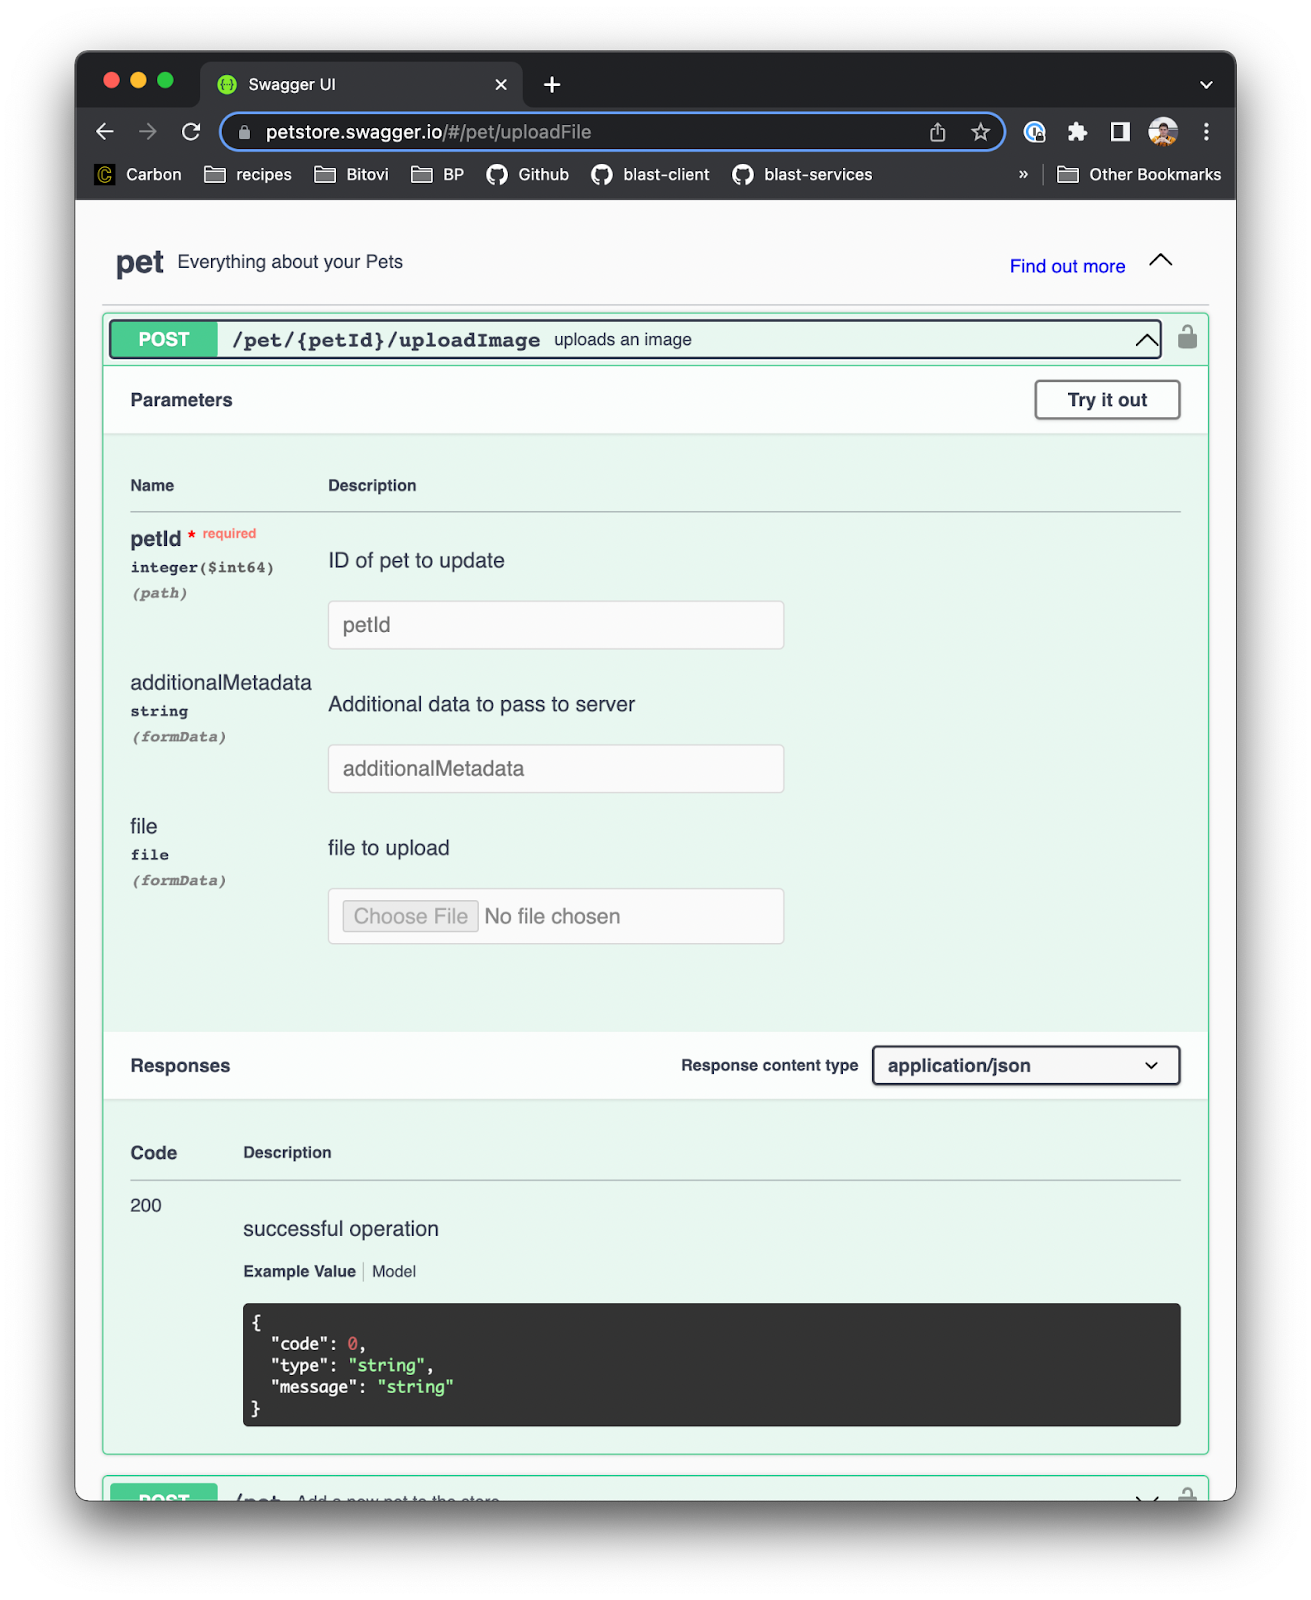This screenshot has height=1600, width=1311.
Task: Click Find out more link
Action: pos(1067,267)
